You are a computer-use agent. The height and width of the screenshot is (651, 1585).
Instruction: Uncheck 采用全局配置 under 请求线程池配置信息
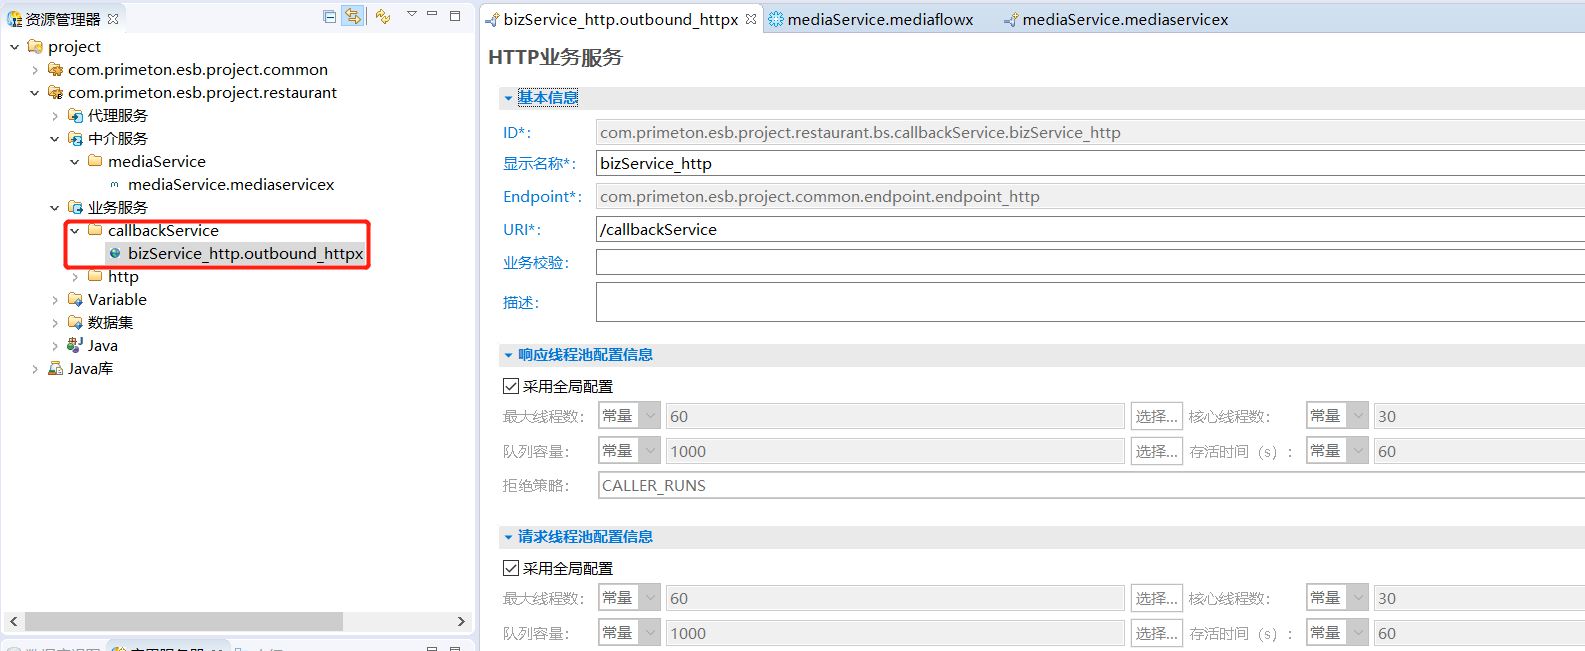511,568
